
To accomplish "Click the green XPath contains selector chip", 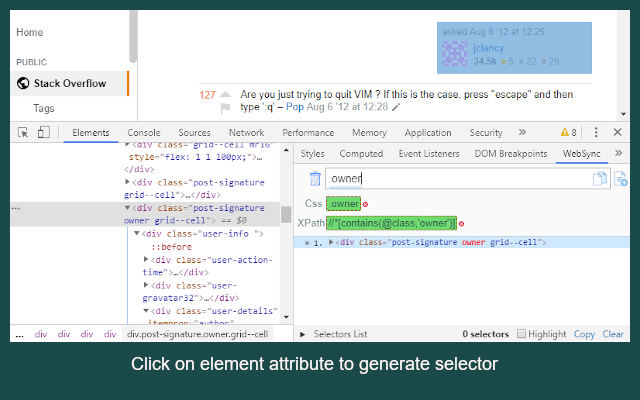I will pyautogui.click(x=391, y=223).
